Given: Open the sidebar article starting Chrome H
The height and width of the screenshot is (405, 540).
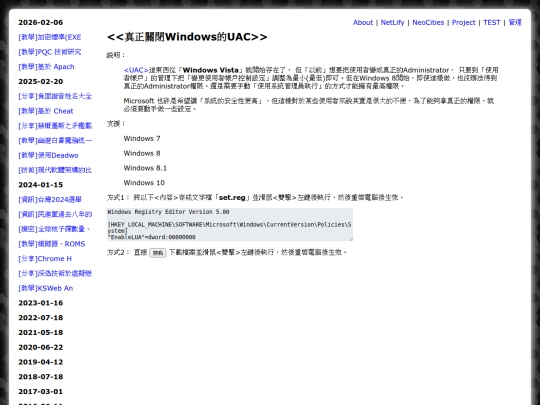Looking at the screenshot, I should coord(45,259).
